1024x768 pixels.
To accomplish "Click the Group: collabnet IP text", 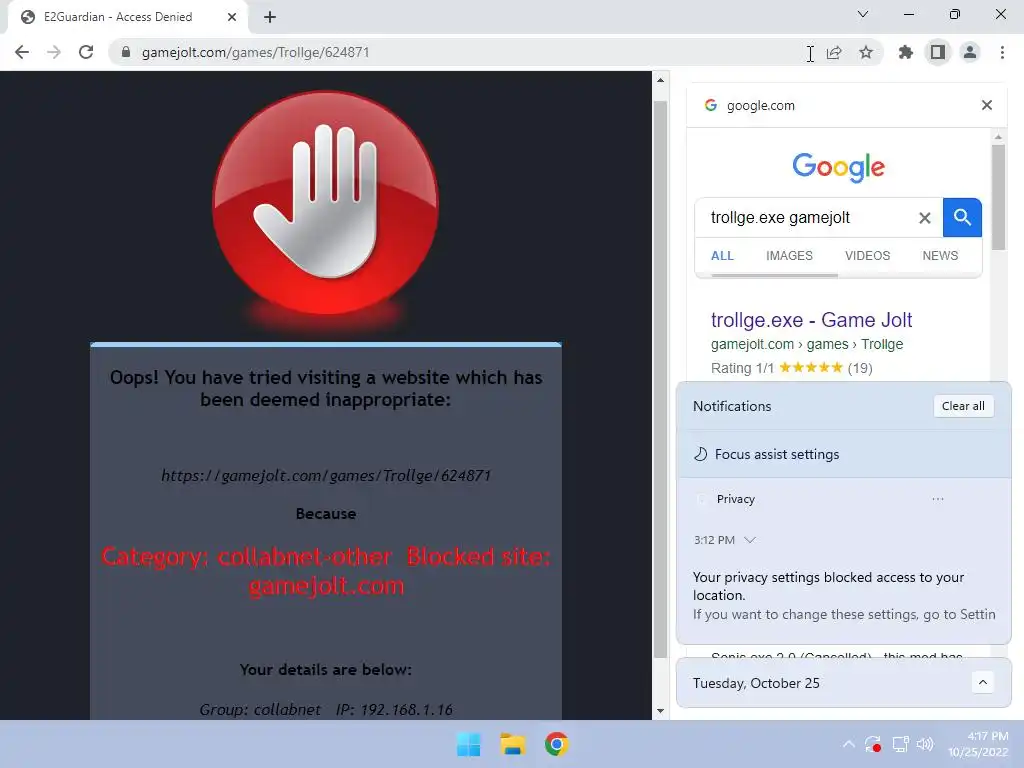I will click(x=326, y=709).
